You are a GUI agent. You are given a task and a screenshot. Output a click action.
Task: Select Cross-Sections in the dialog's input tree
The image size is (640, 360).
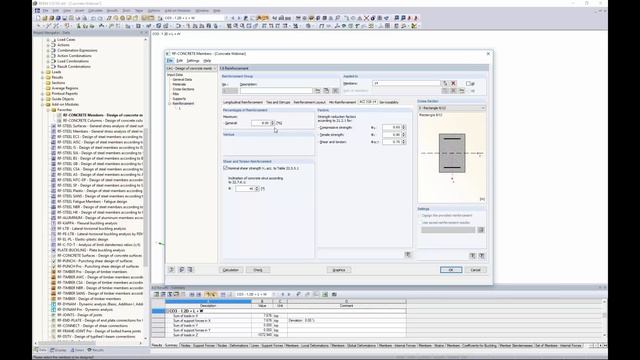point(183,89)
